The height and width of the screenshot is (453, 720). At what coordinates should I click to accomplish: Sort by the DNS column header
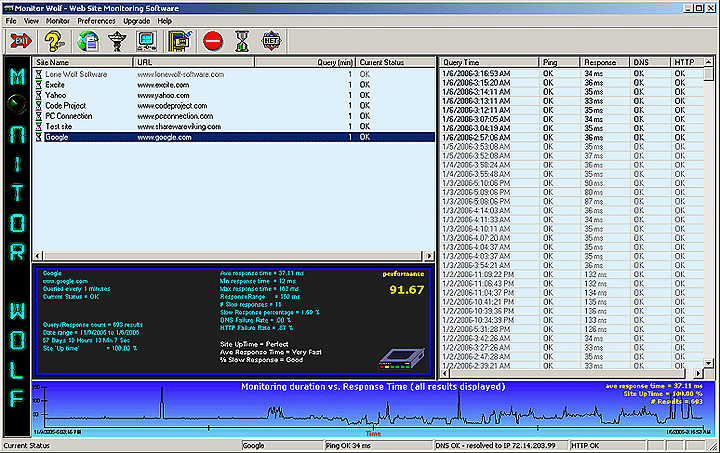tap(650, 62)
